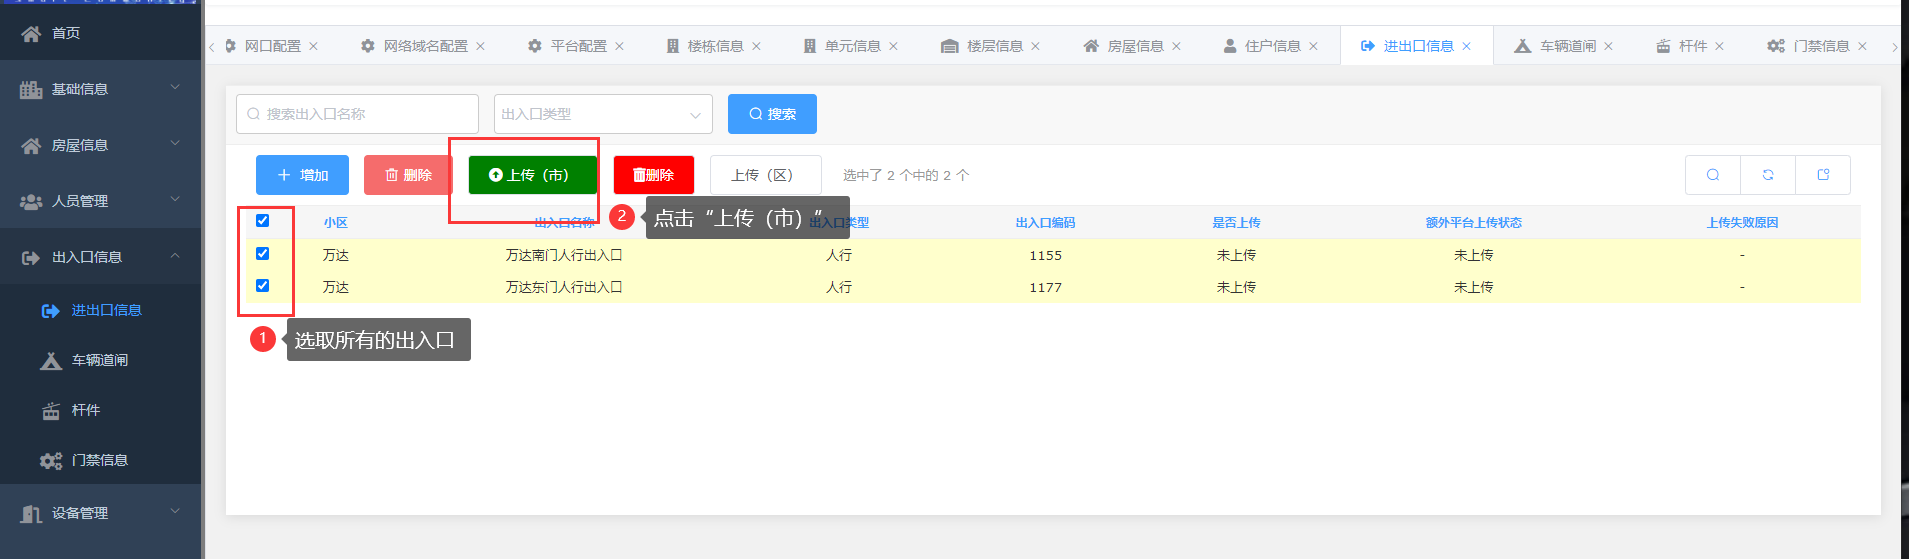Click the 门禁信息 gears icon in sidebar

point(51,461)
